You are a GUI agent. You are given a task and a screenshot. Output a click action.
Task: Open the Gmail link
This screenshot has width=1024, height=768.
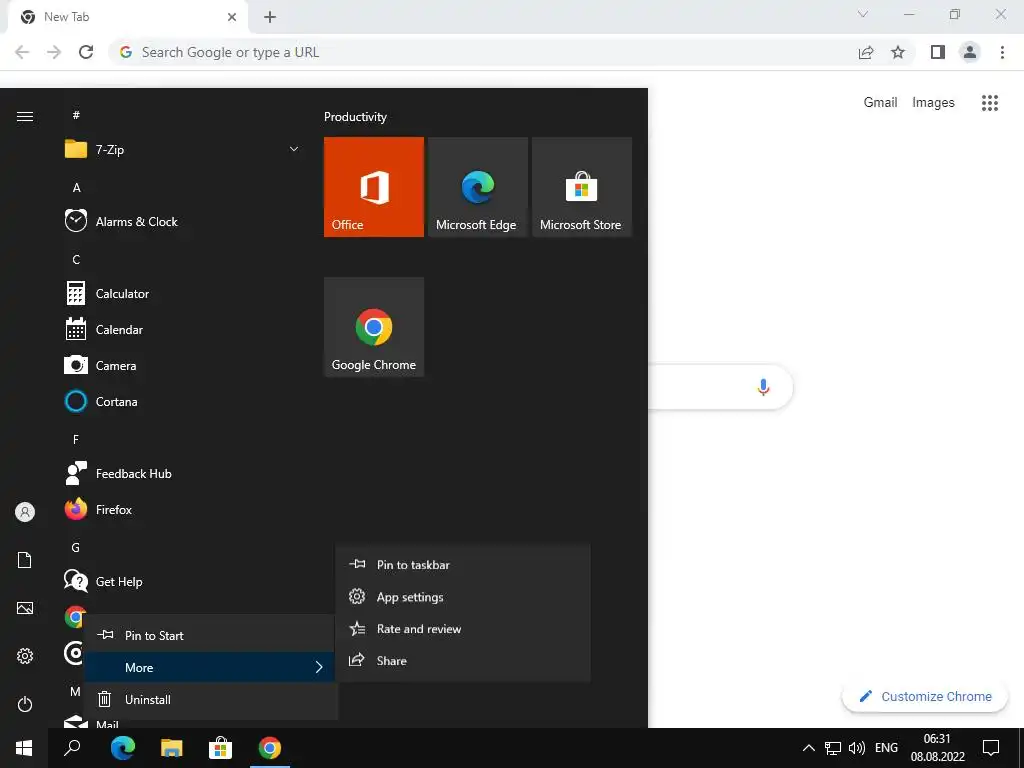click(880, 103)
